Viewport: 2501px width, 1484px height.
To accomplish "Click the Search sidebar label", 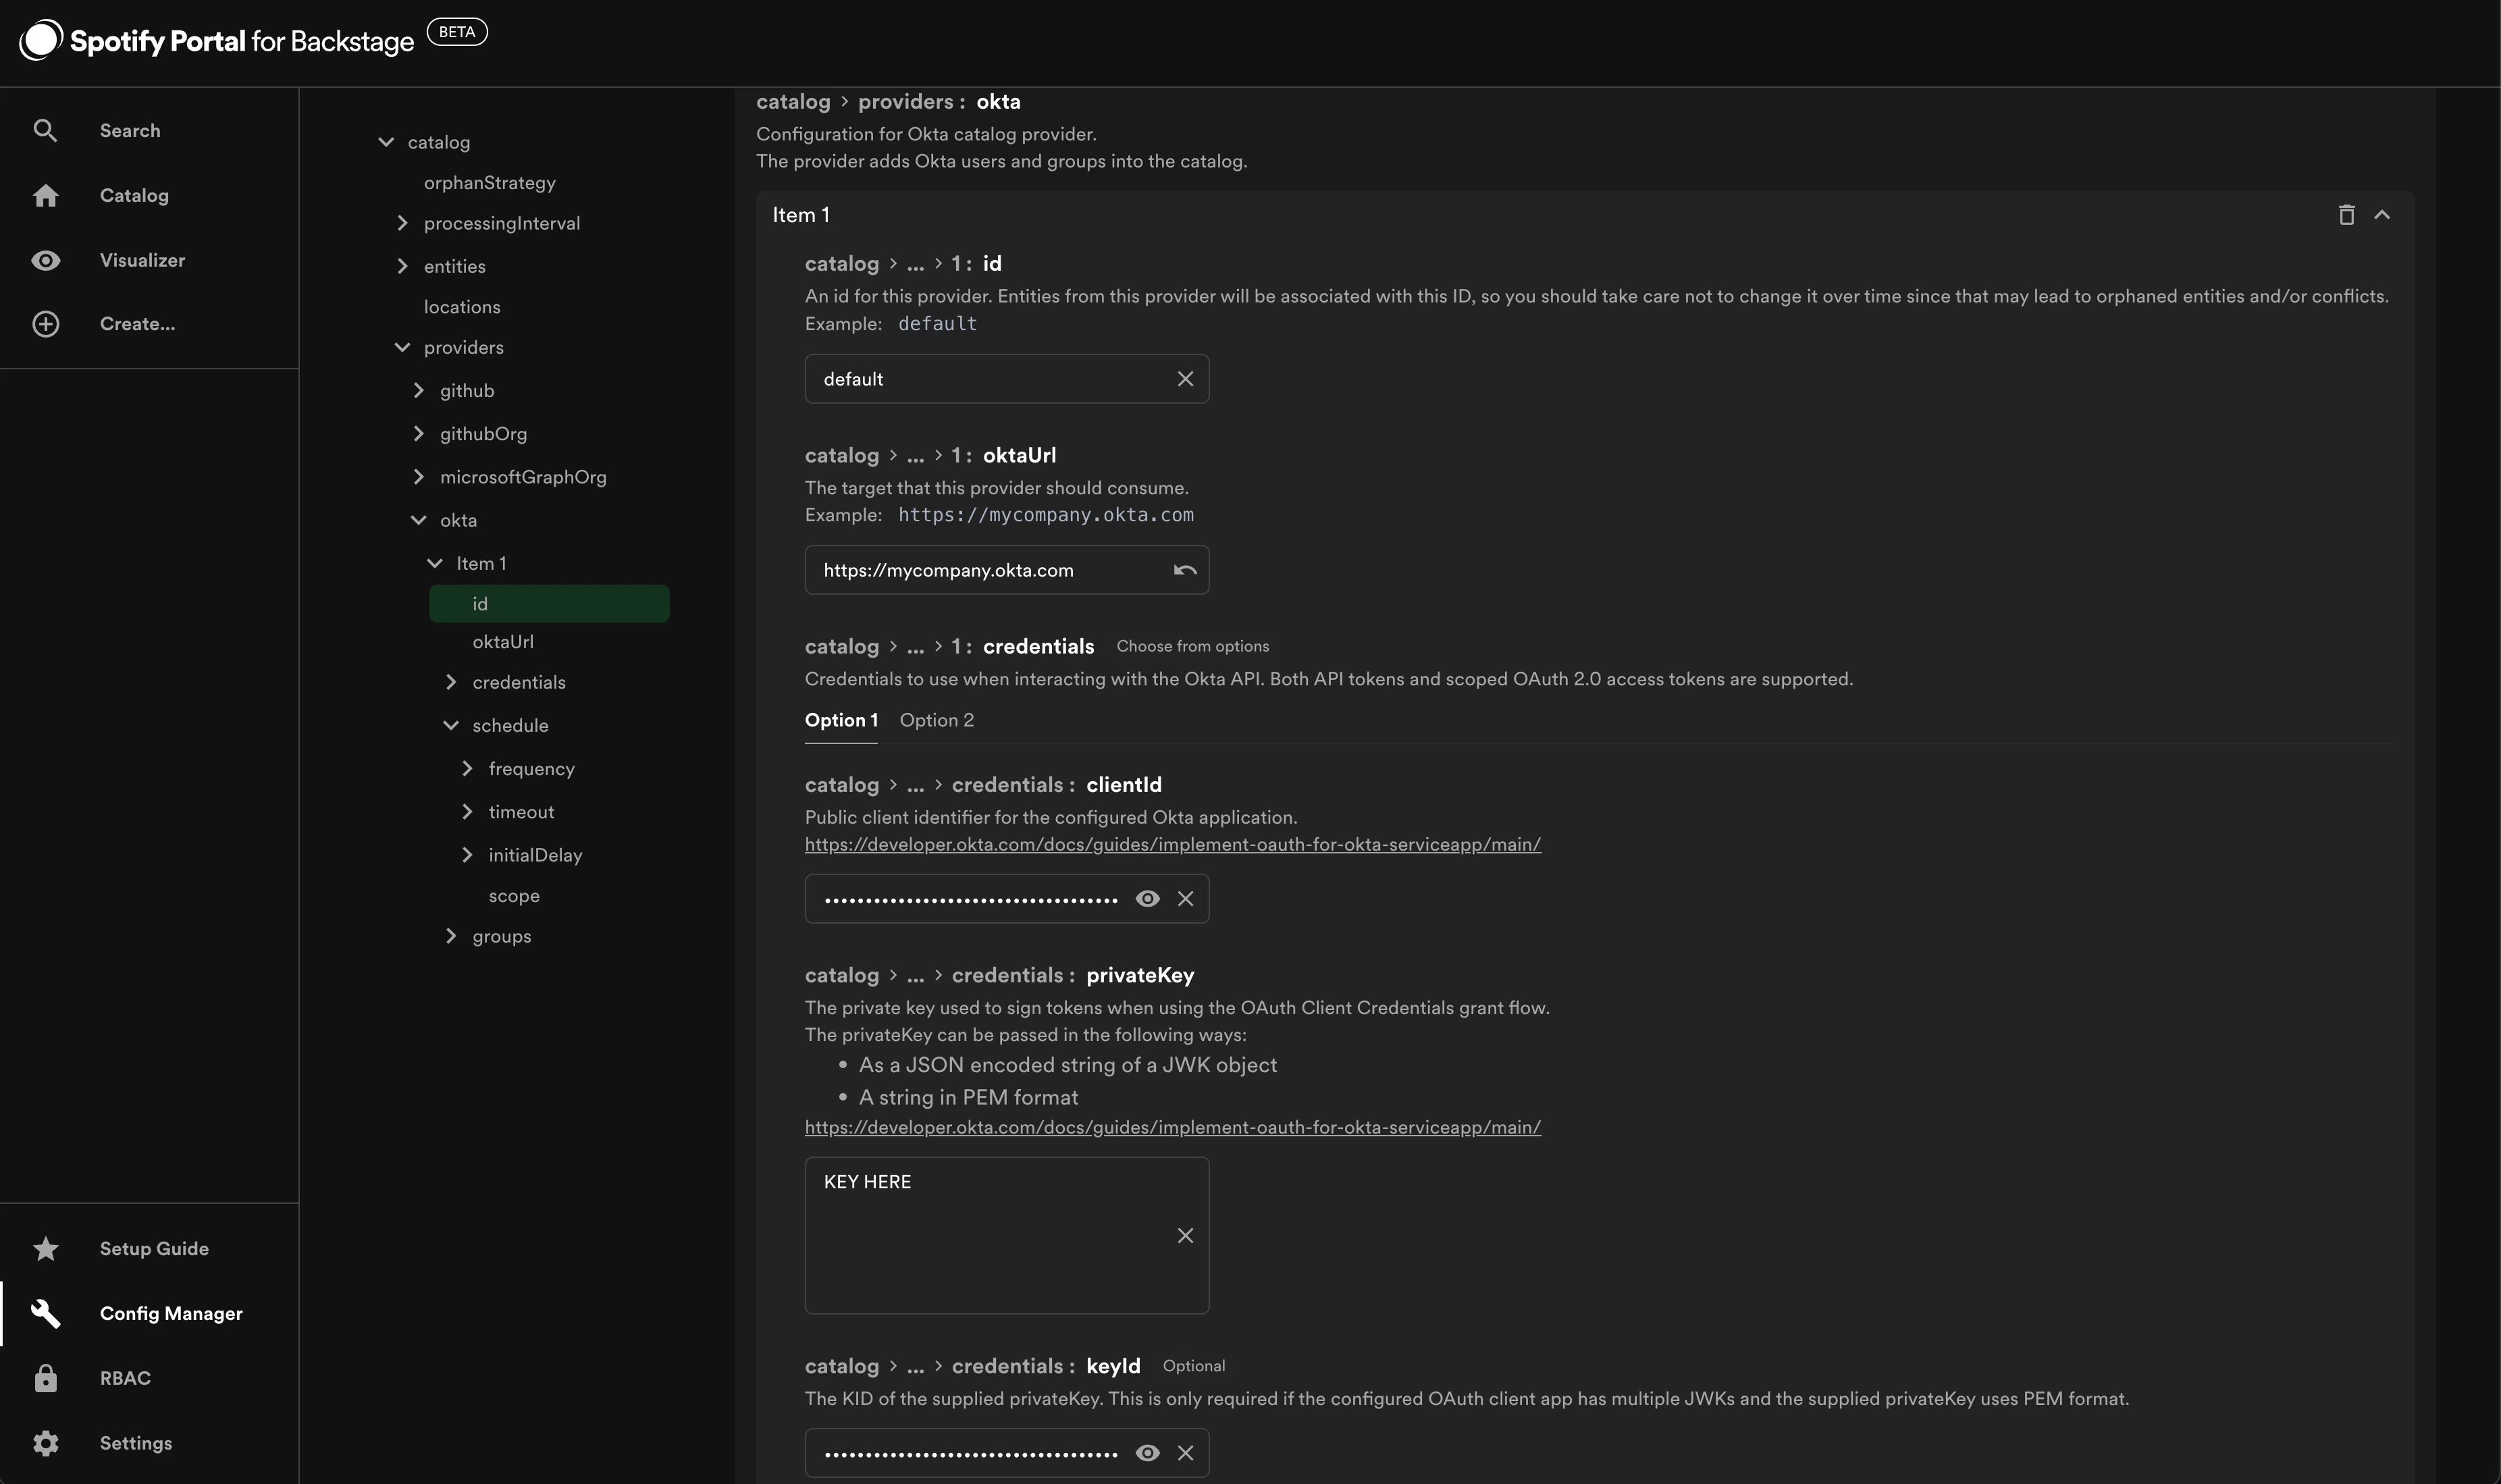I will coord(130,130).
